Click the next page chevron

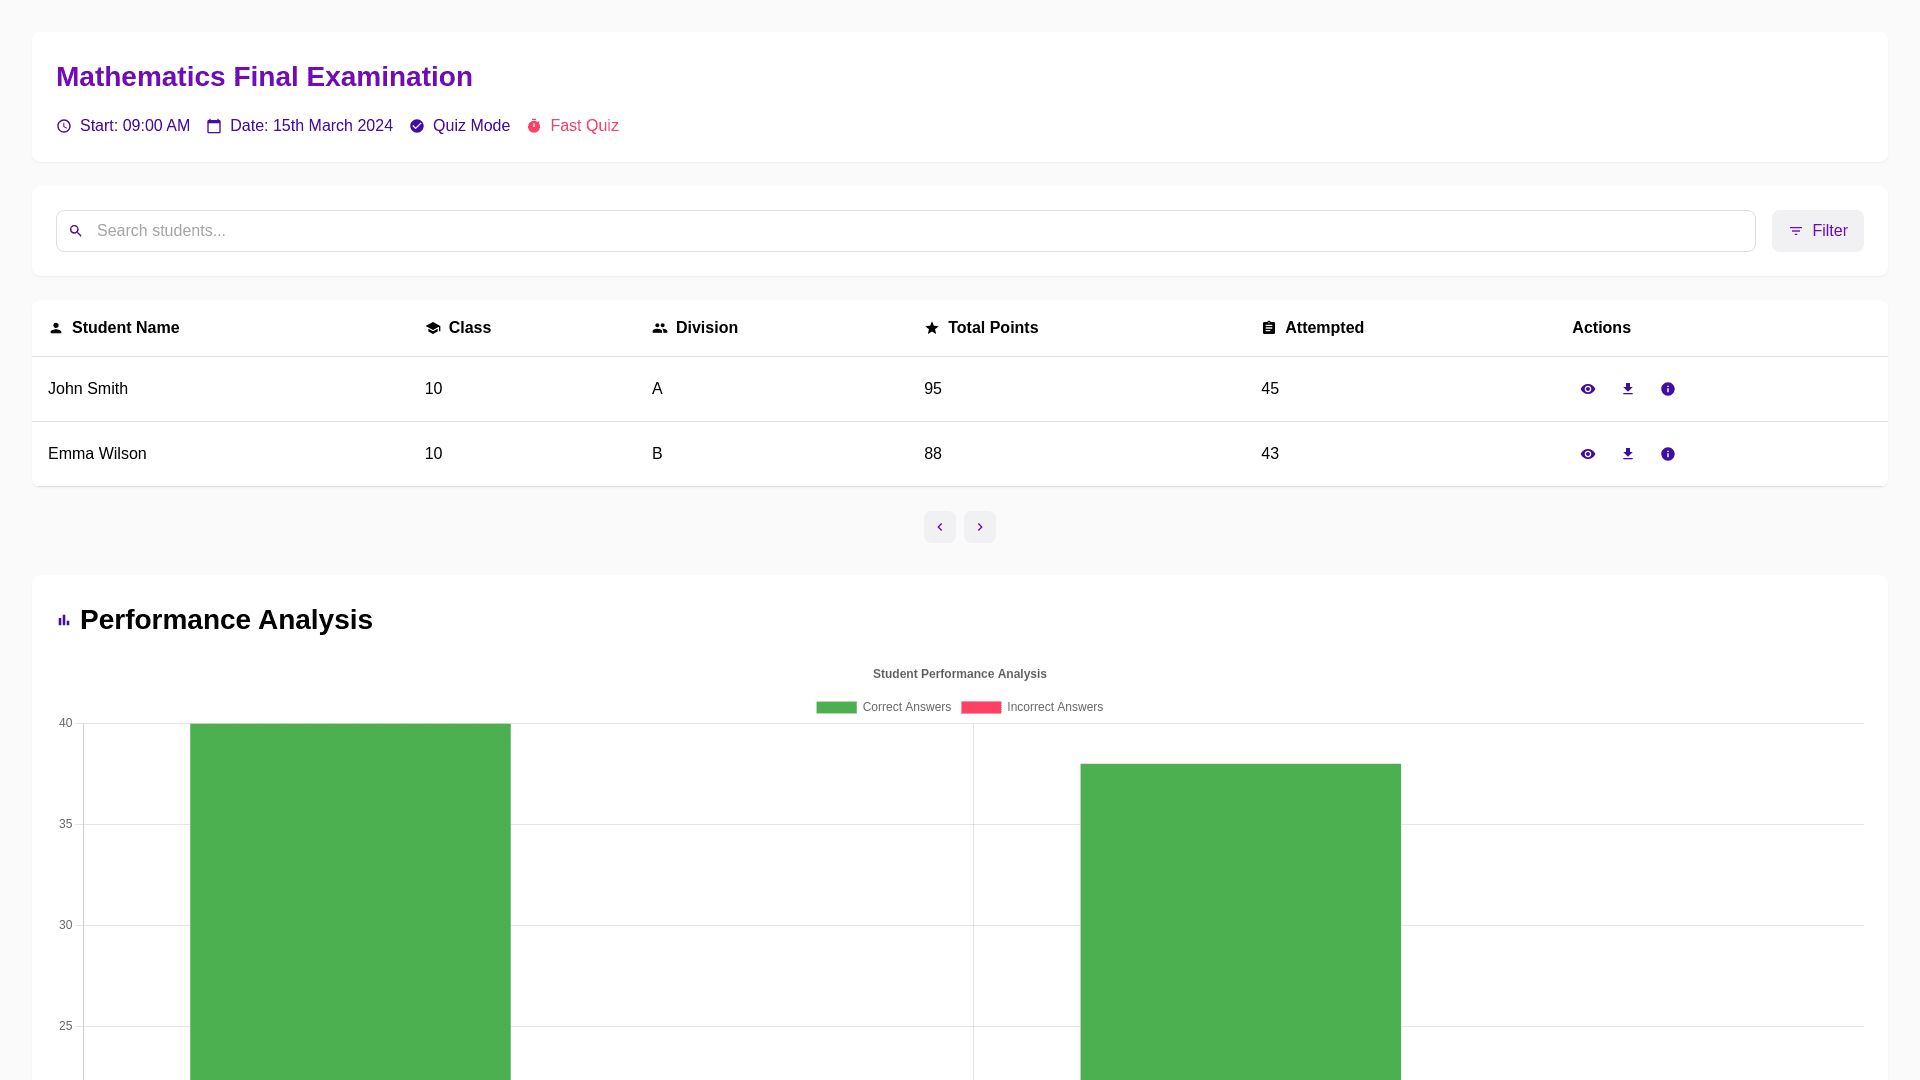point(979,527)
